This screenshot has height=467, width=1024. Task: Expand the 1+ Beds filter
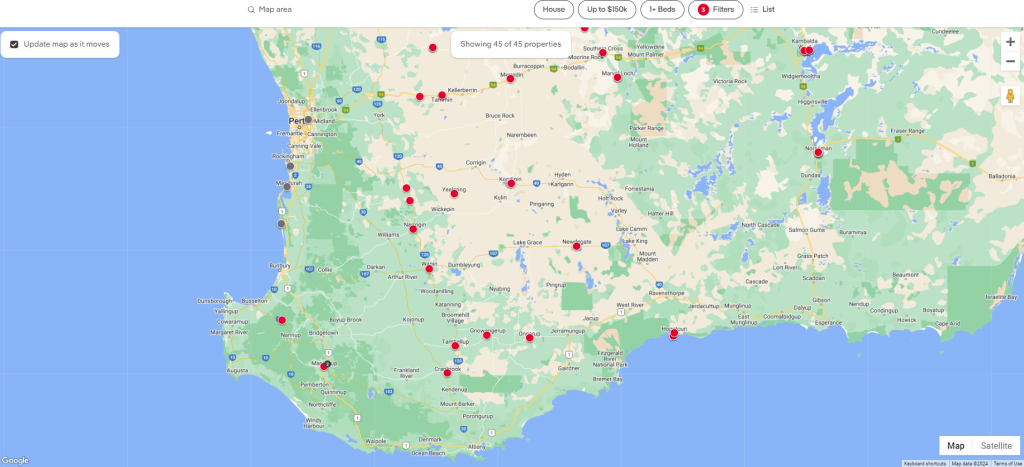662,9
